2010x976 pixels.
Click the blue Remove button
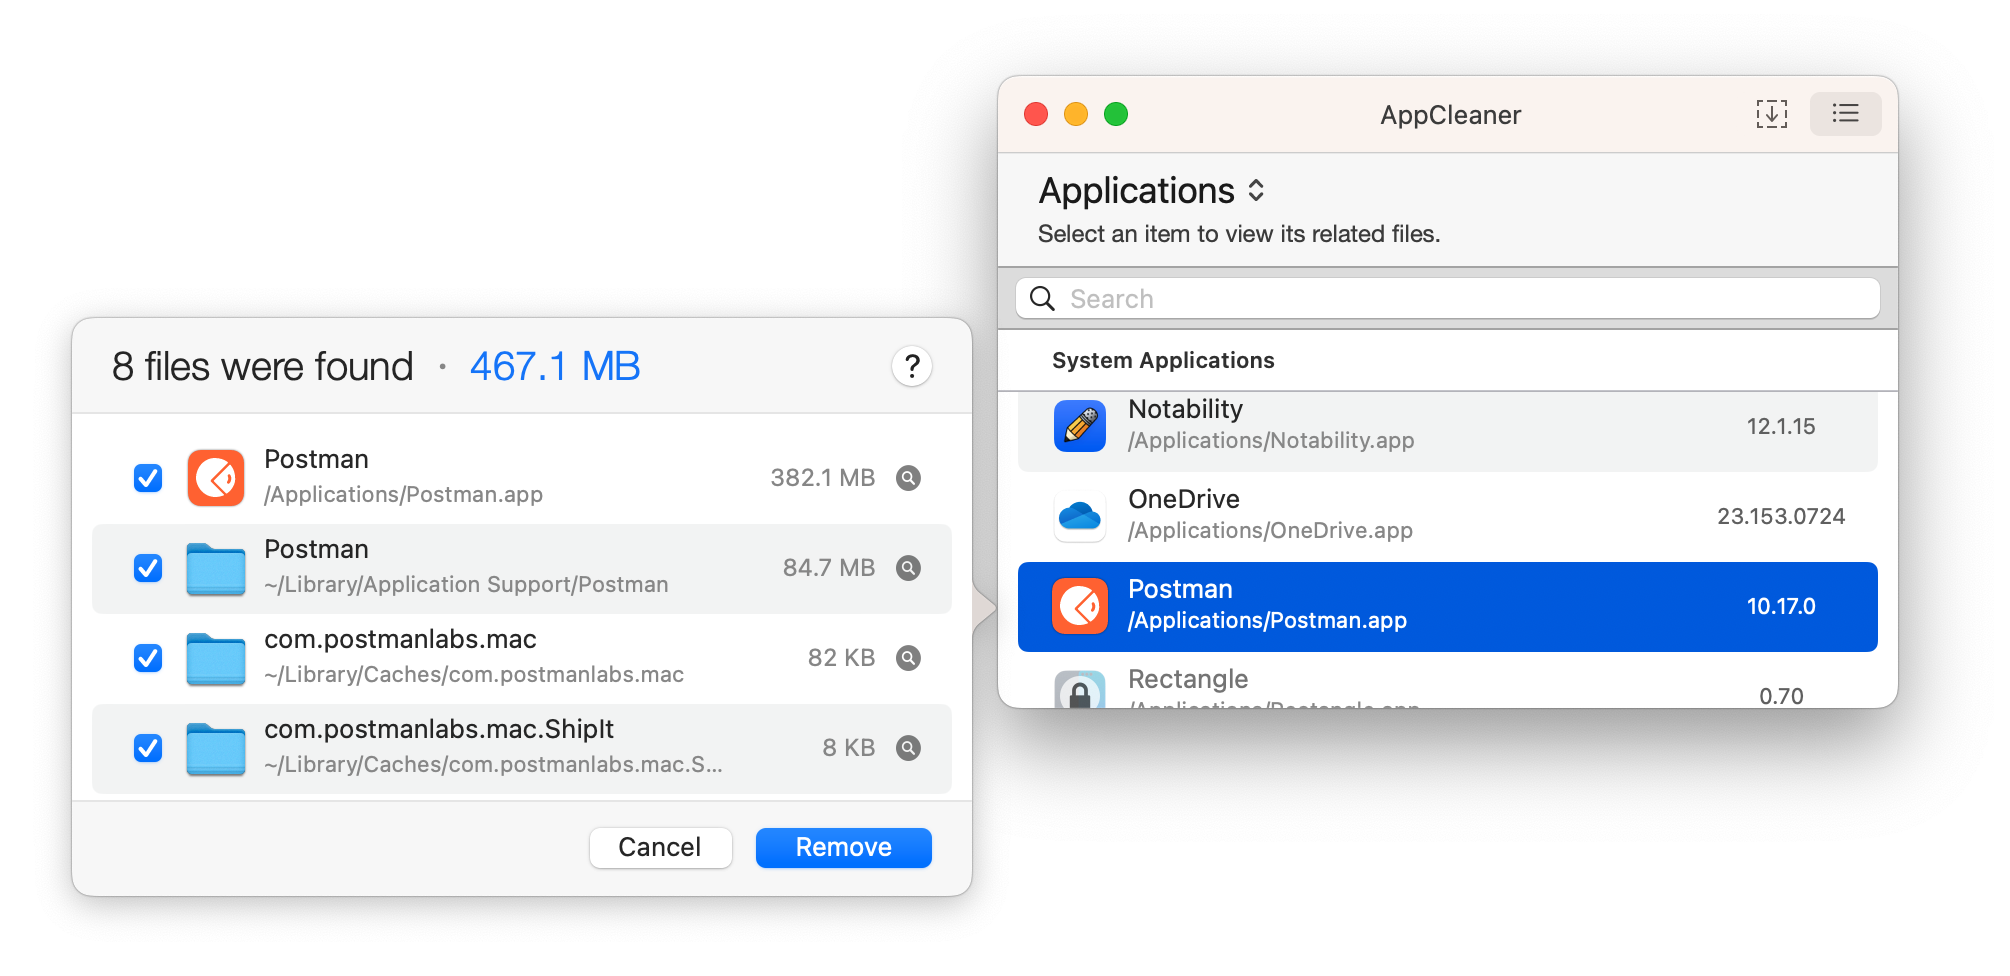tap(843, 847)
